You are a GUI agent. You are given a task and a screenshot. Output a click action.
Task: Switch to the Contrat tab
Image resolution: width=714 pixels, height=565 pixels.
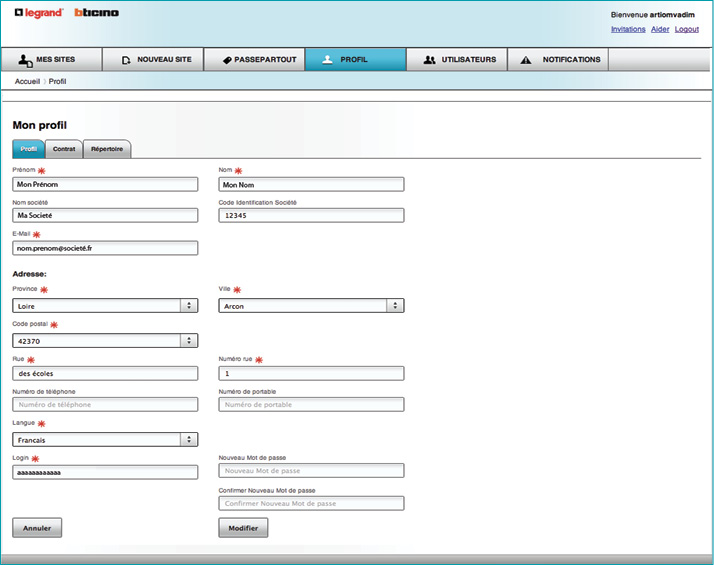click(x=64, y=149)
